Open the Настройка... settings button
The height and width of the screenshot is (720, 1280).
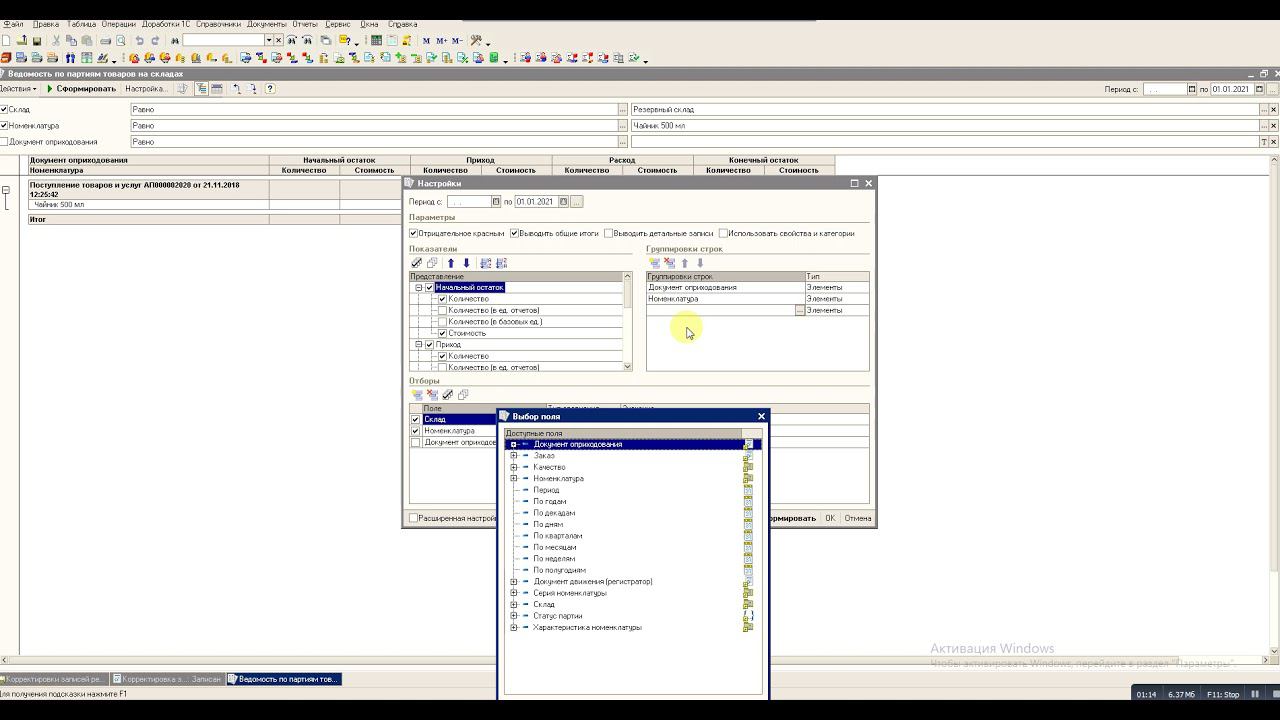146,89
